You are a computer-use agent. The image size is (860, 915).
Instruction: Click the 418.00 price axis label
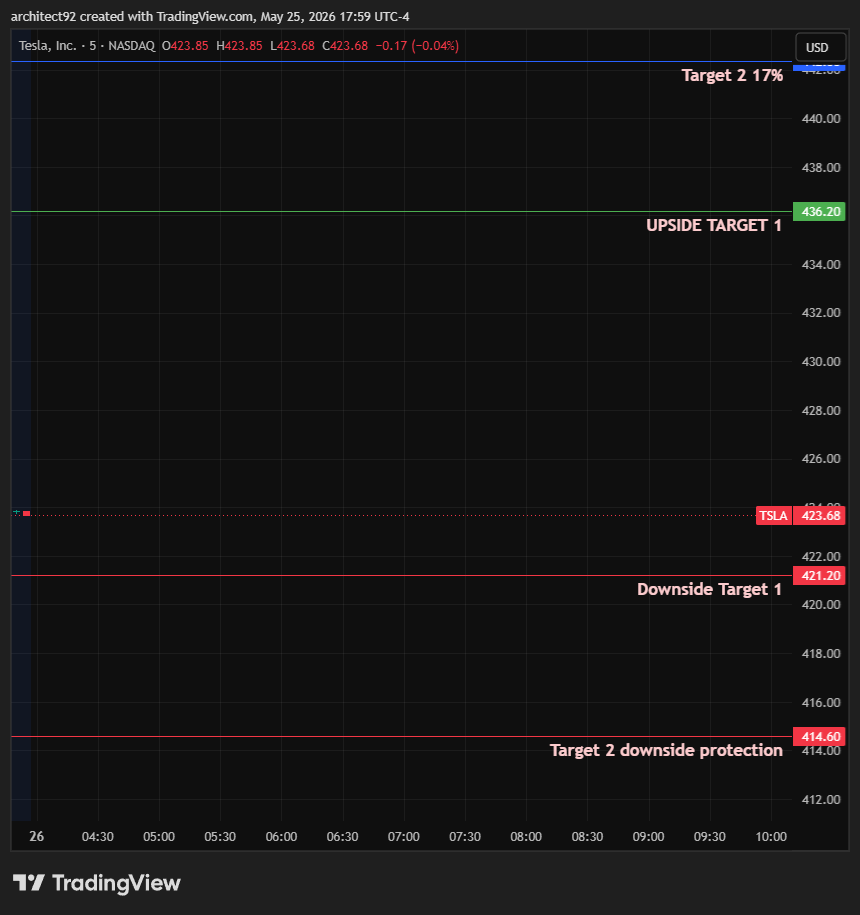(x=821, y=654)
